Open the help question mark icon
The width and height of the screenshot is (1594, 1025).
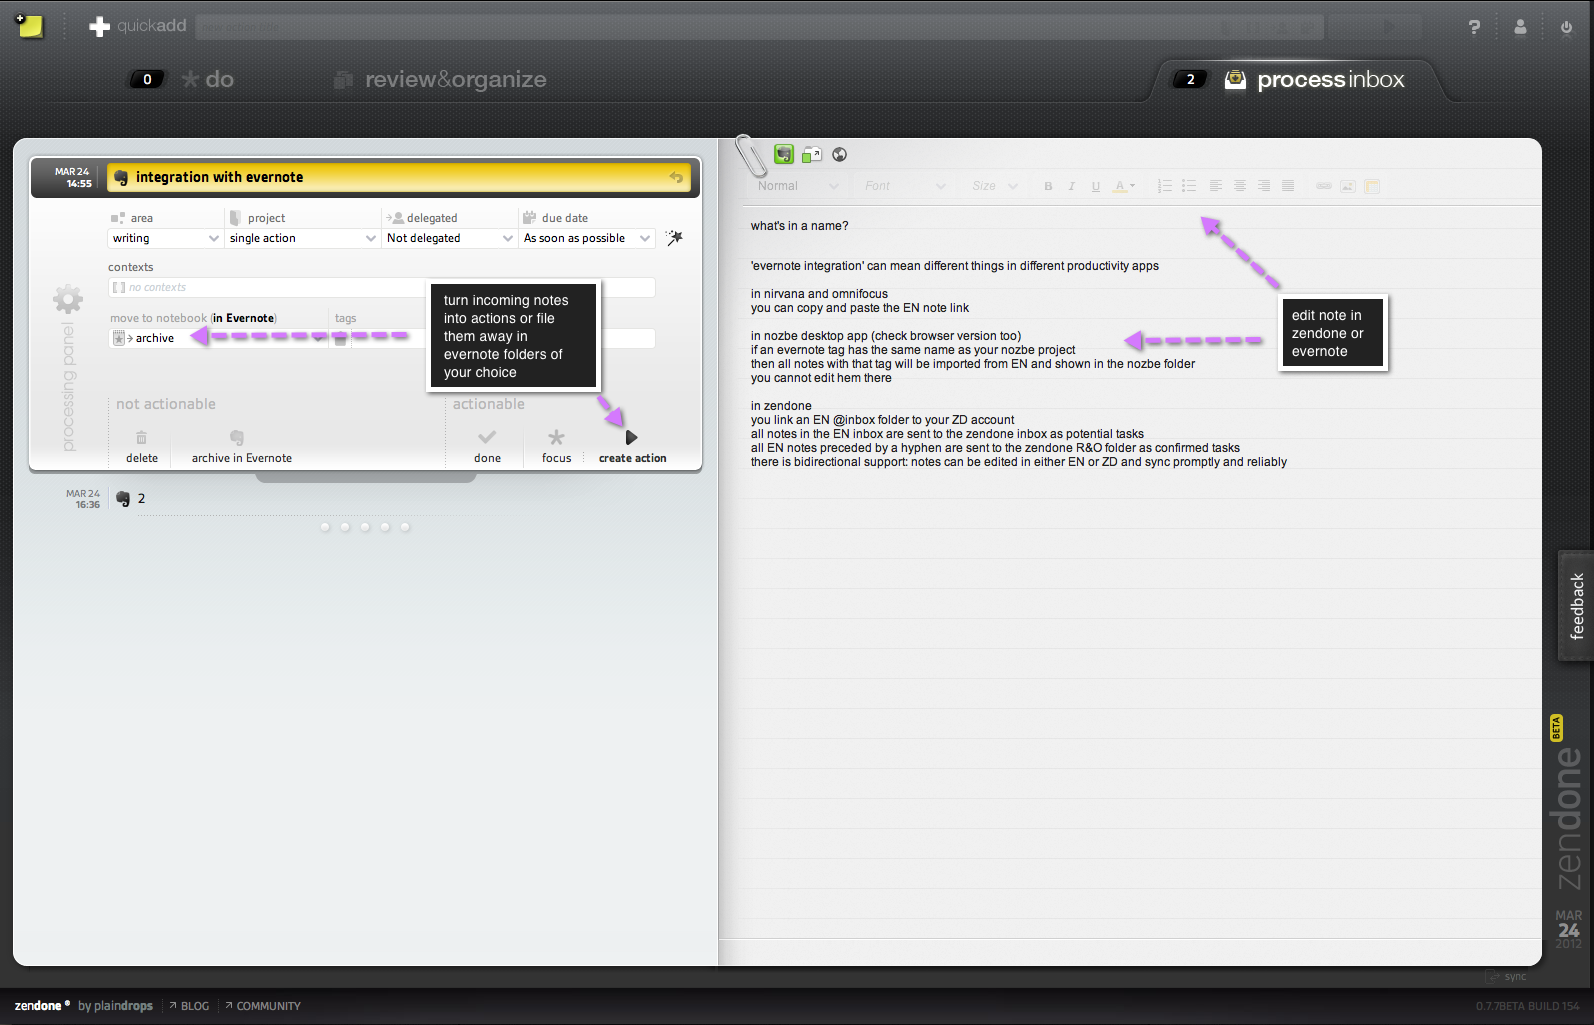point(1474,27)
